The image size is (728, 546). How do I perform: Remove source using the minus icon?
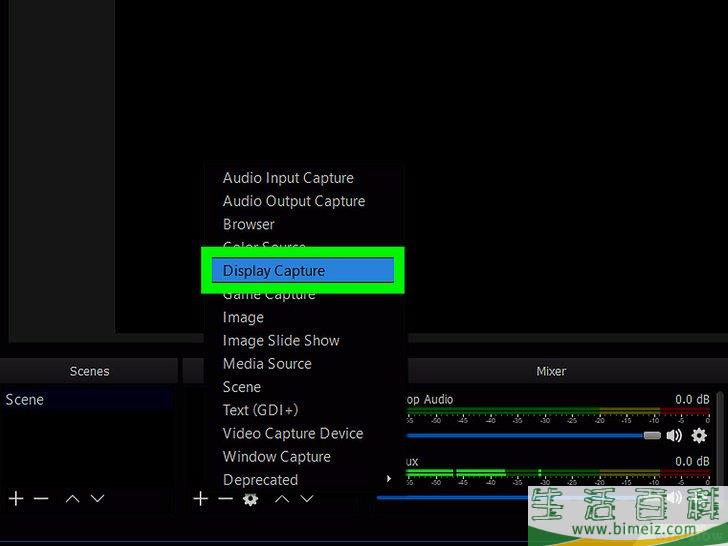click(x=225, y=498)
